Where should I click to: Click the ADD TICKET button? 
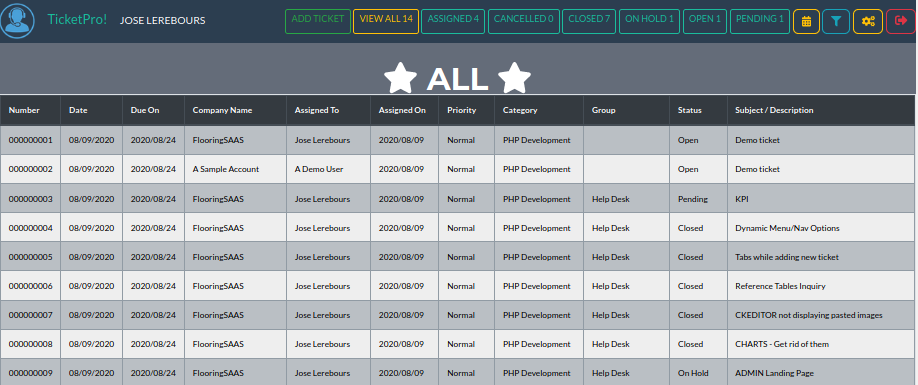(318, 21)
